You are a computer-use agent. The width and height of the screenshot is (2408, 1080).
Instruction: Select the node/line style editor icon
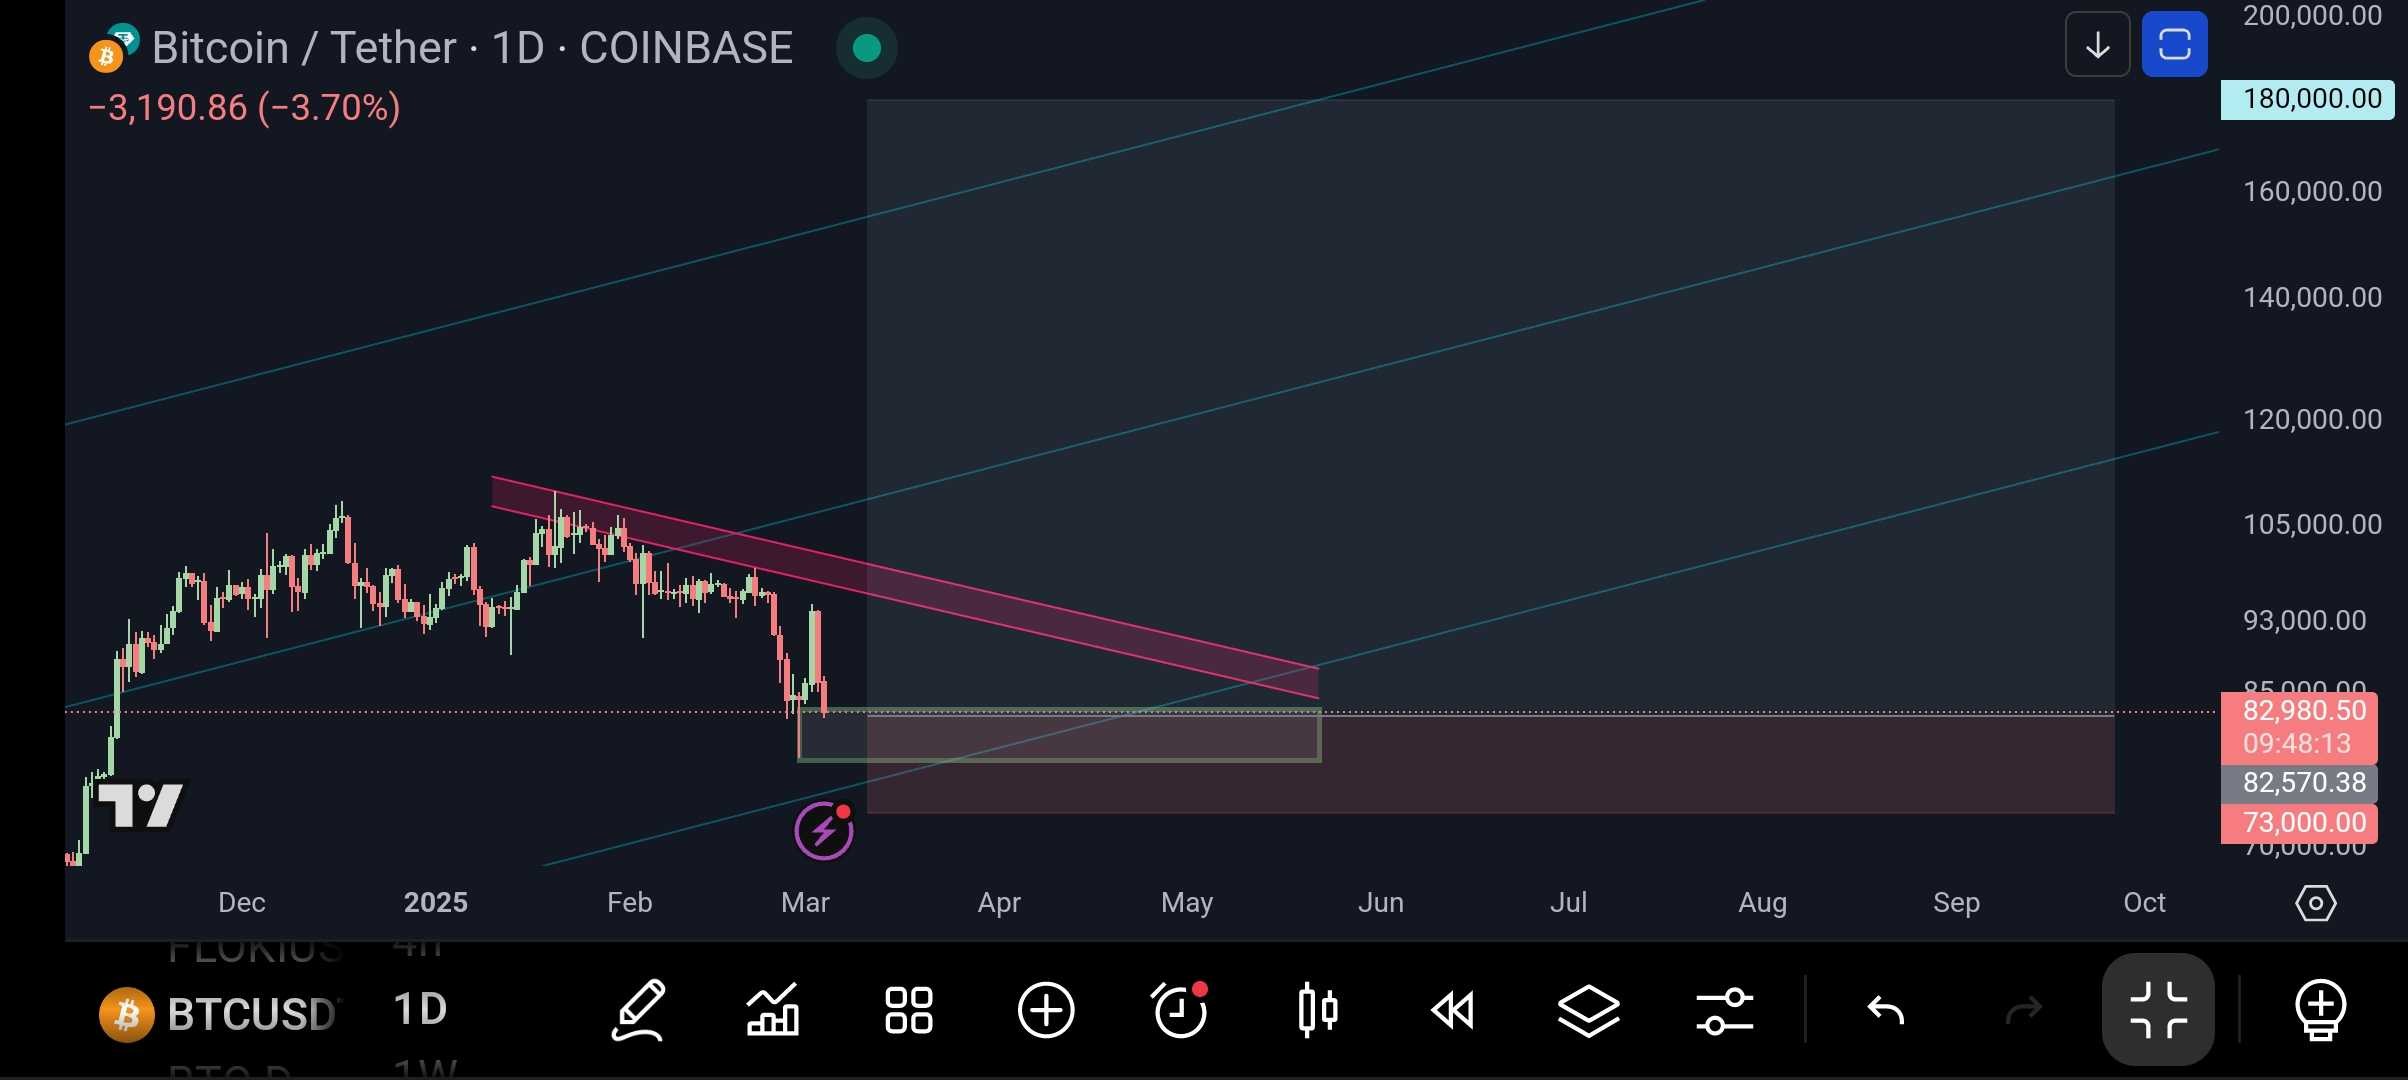click(x=1725, y=1011)
